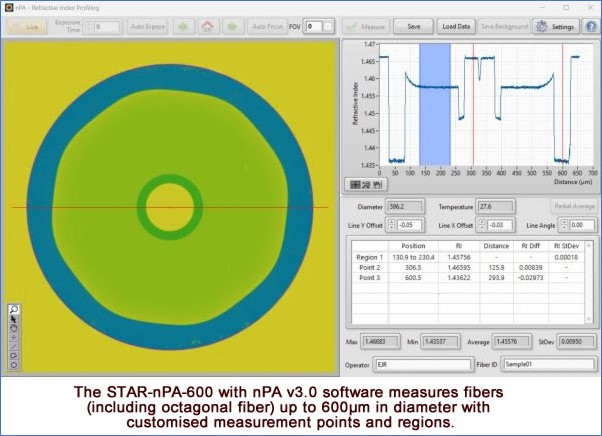Click the Save button

pos(413,26)
